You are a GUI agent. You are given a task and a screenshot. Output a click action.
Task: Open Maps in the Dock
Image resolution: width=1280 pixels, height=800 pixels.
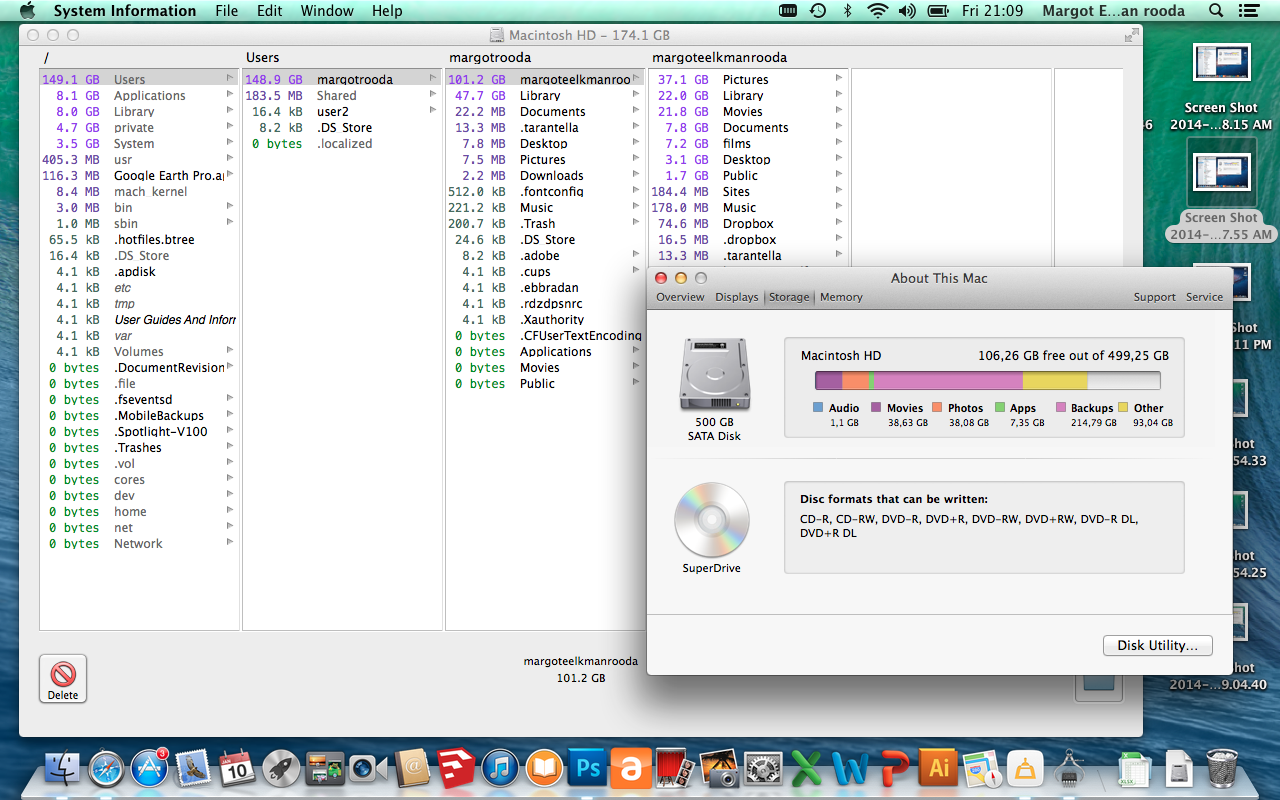click(x=982, y=768)
